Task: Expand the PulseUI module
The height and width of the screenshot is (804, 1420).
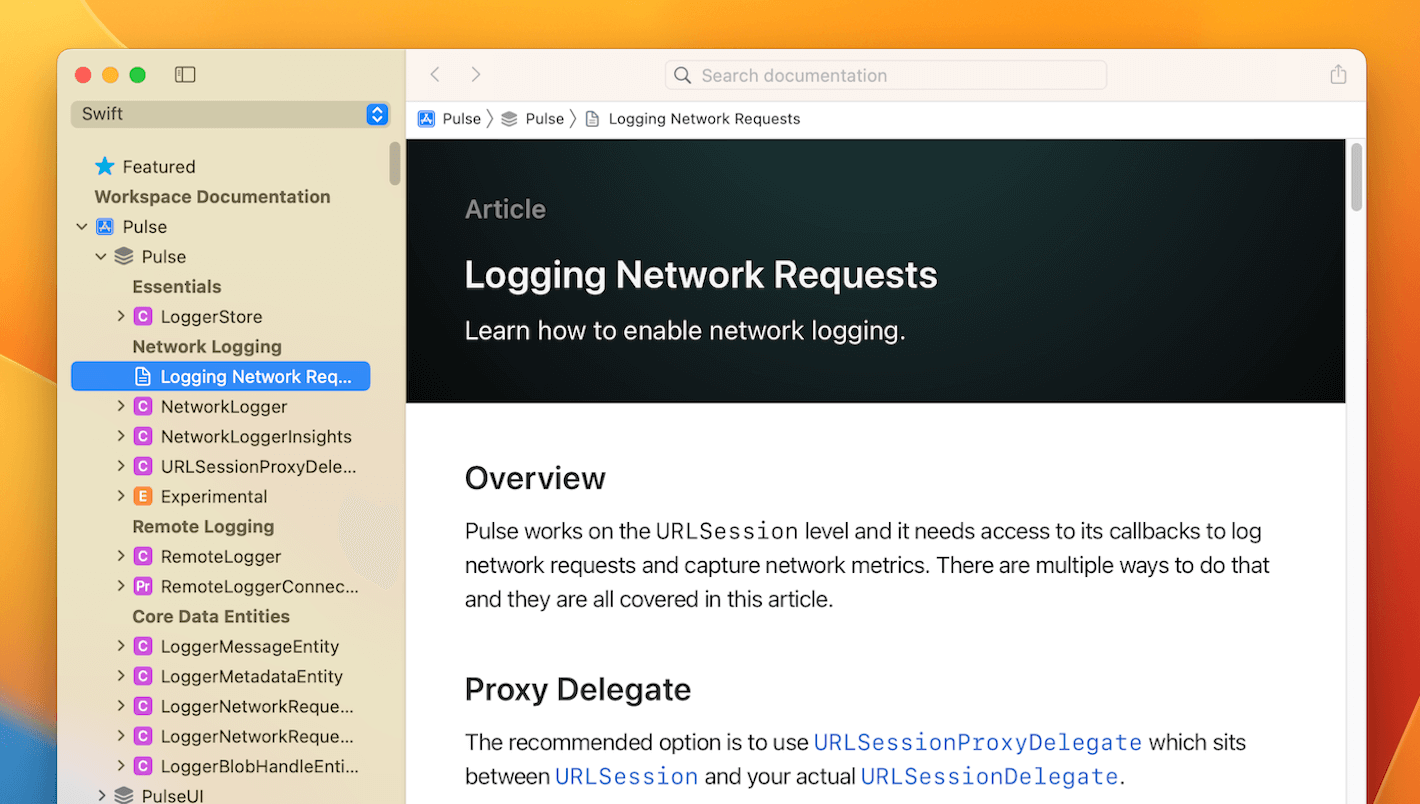Action: 102,796
